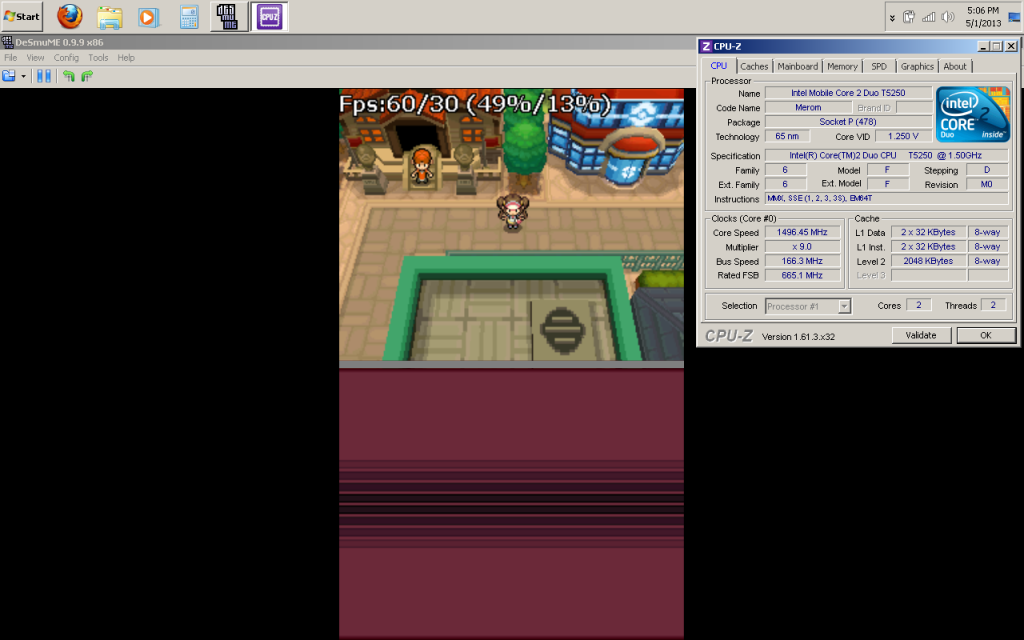Viewport: 1024px width, 640px height.
Task: Click the Code Name value 'Merom'
Action: coord(808,108)
